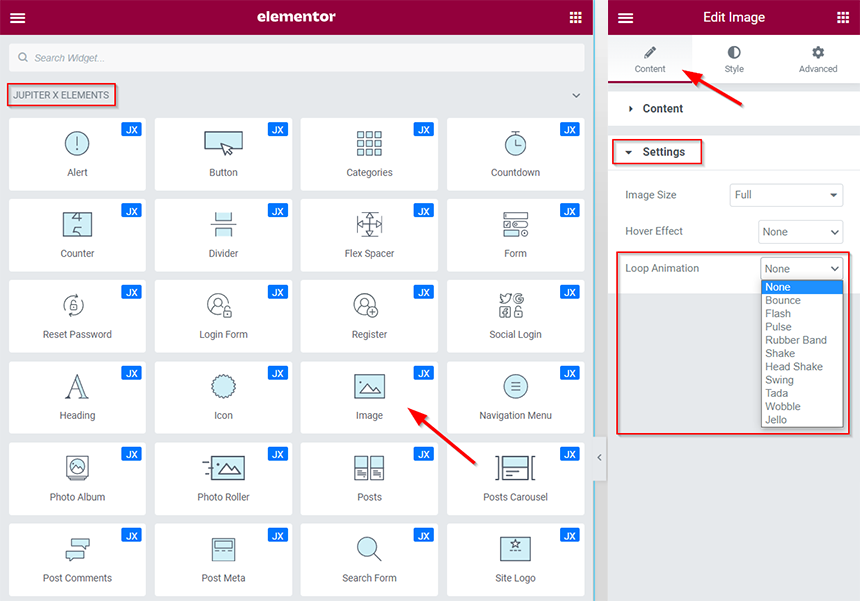Open the Hover Effect dropdown
The image size is (860, 601).
tap(800, 232)
